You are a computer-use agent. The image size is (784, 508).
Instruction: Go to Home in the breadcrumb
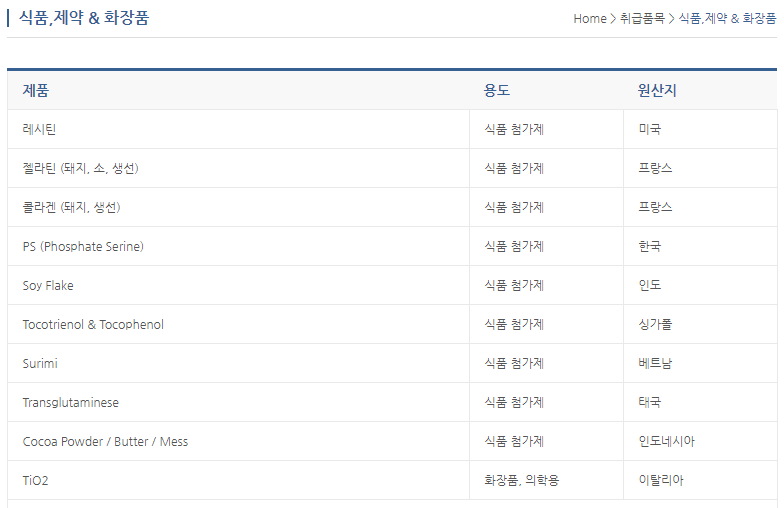590,18
